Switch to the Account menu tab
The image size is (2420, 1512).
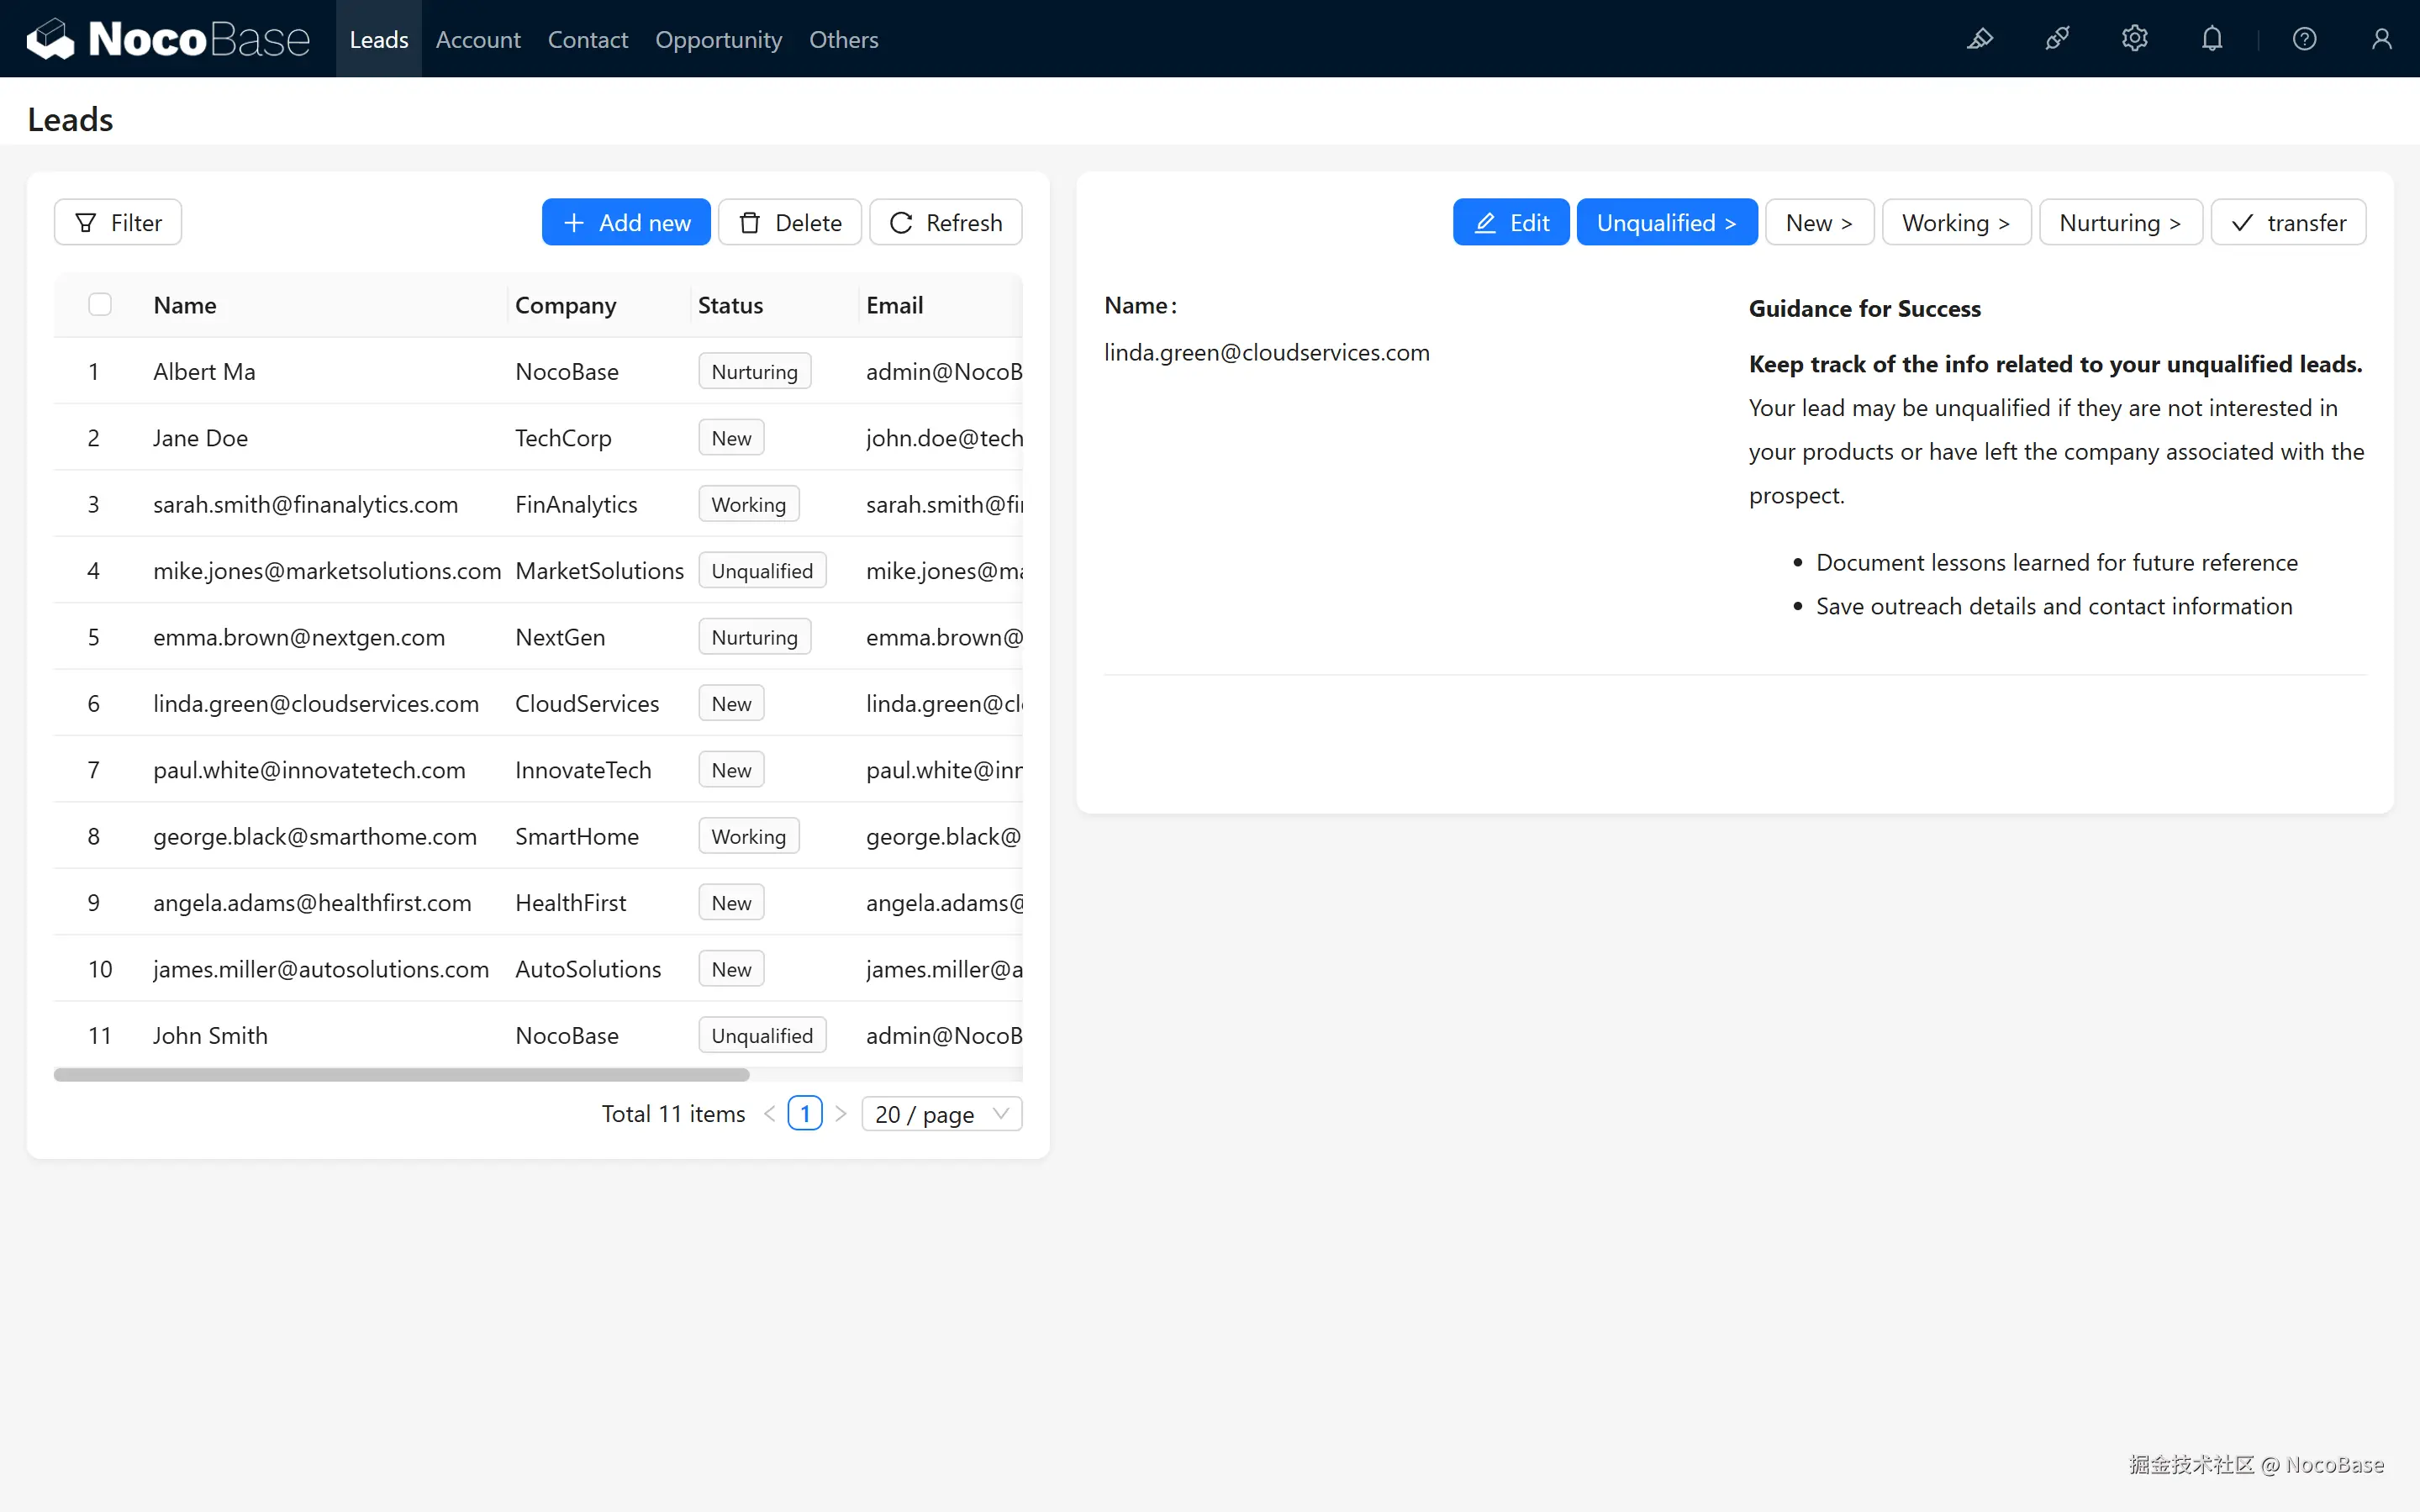click(478, 39)
